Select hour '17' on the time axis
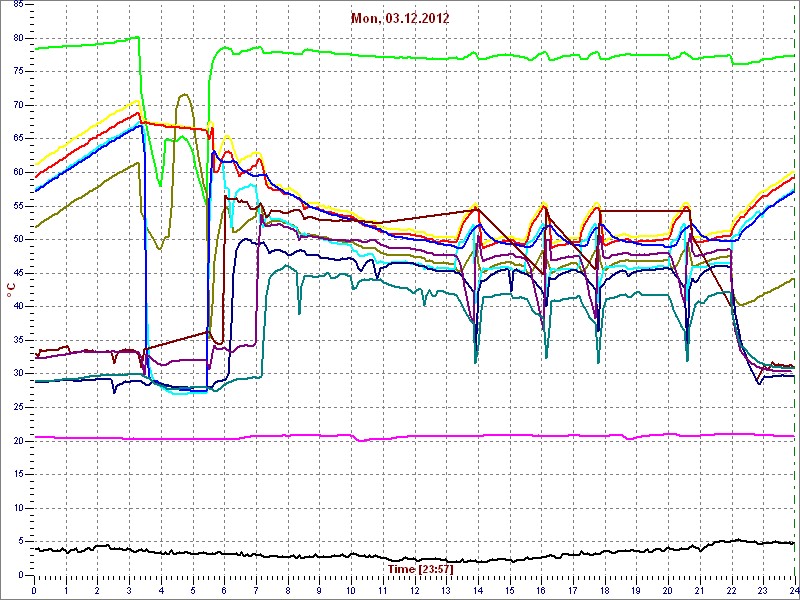Screen dimensions: 800x600 (x=572, y=589)
